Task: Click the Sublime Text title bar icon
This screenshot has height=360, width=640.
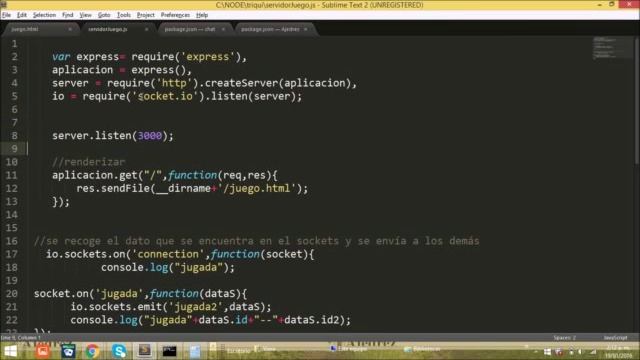Action: 4,5
